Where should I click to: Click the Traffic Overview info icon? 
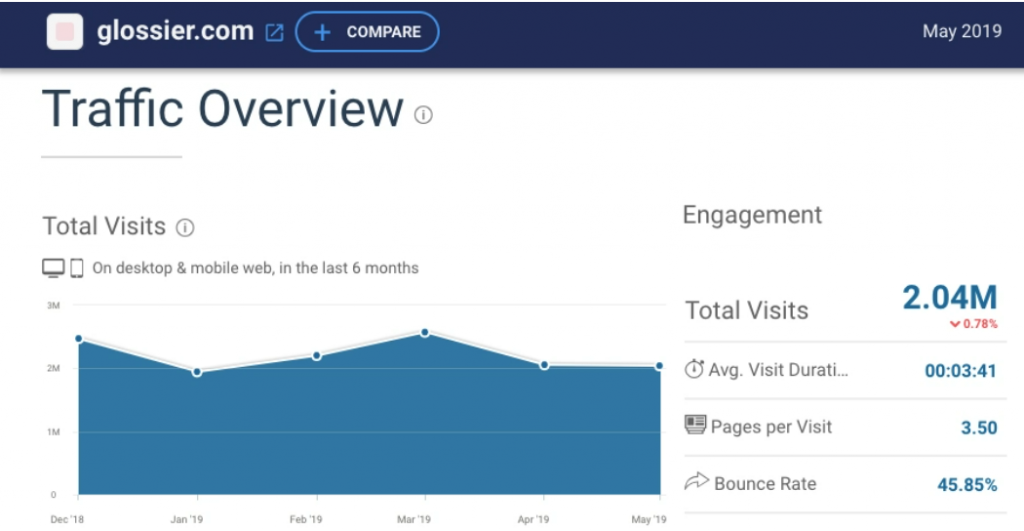(423, 115)
